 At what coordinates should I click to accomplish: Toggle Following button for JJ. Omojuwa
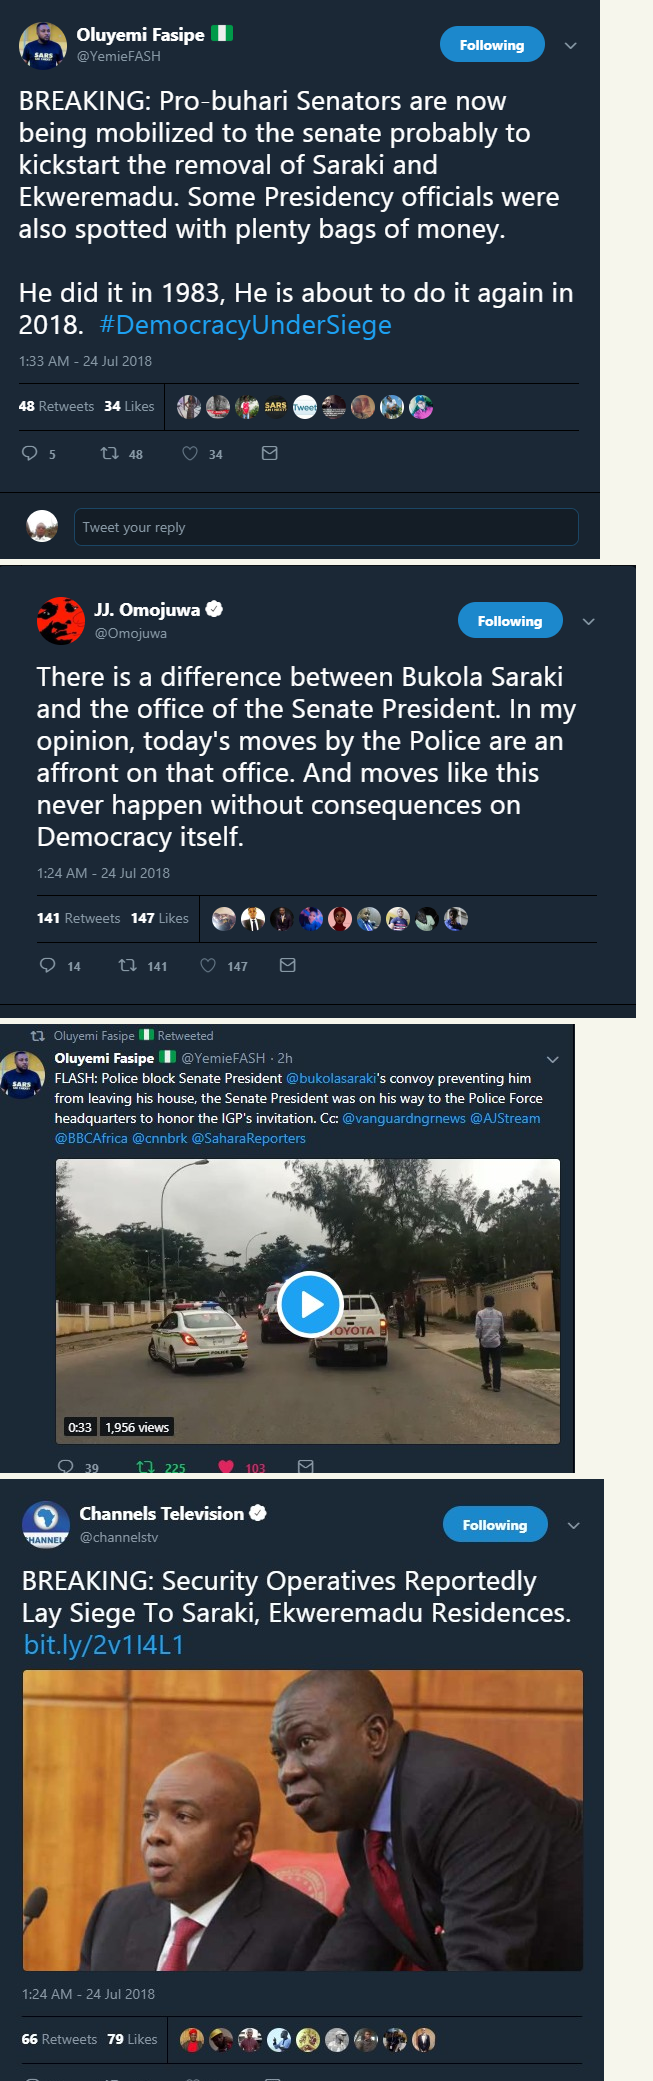click(510, 621)
